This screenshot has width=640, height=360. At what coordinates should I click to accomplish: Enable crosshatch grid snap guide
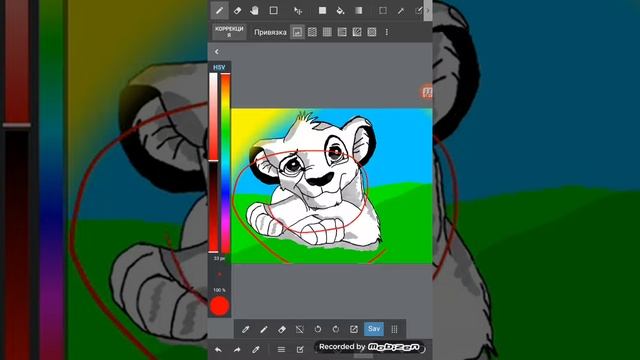click(x=327, y=32)
